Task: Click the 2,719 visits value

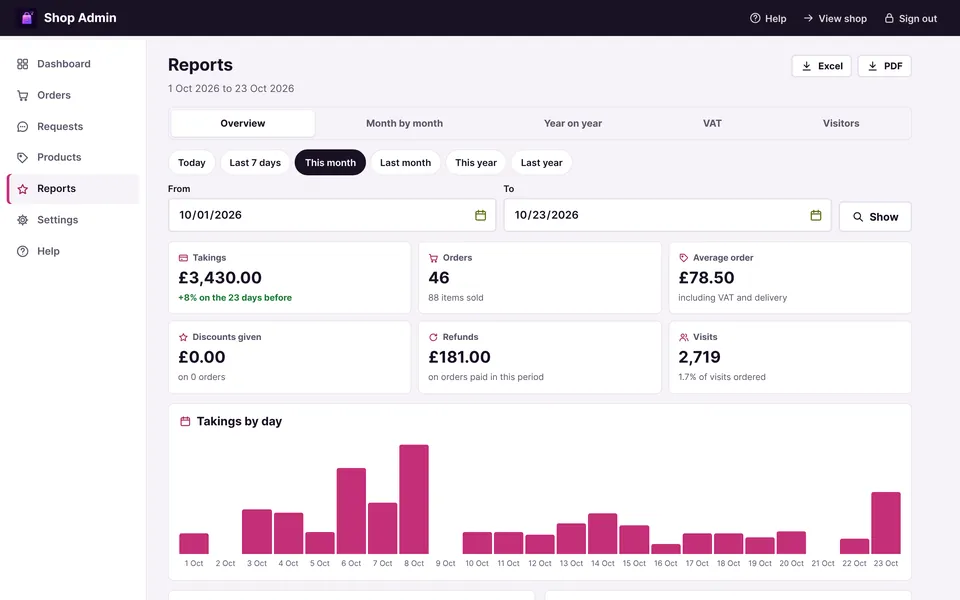Action: coord(699,357)
